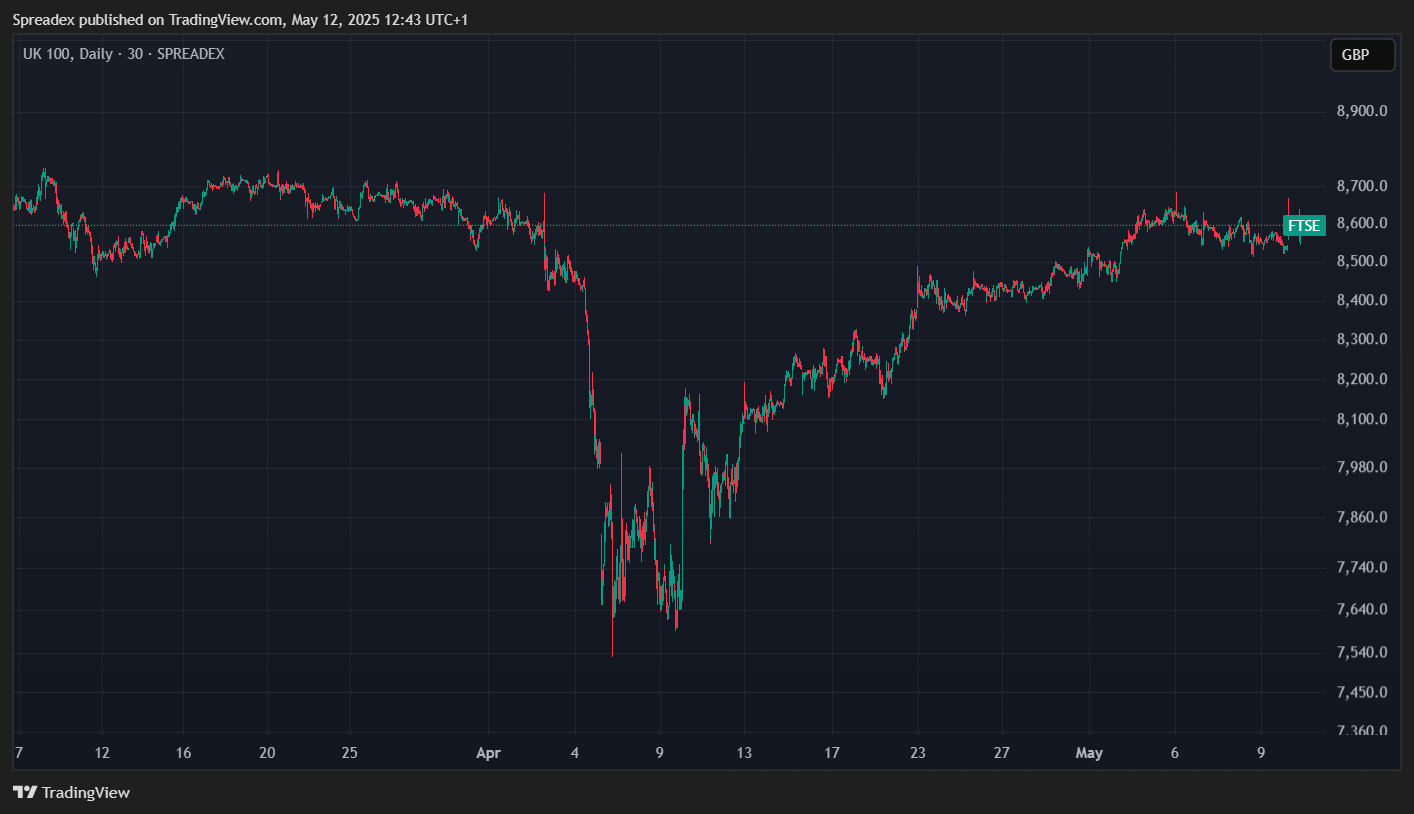Click the 7,360.0 price axis label
Viewport: 1414px width, 814px height.
coord(1362,731)
